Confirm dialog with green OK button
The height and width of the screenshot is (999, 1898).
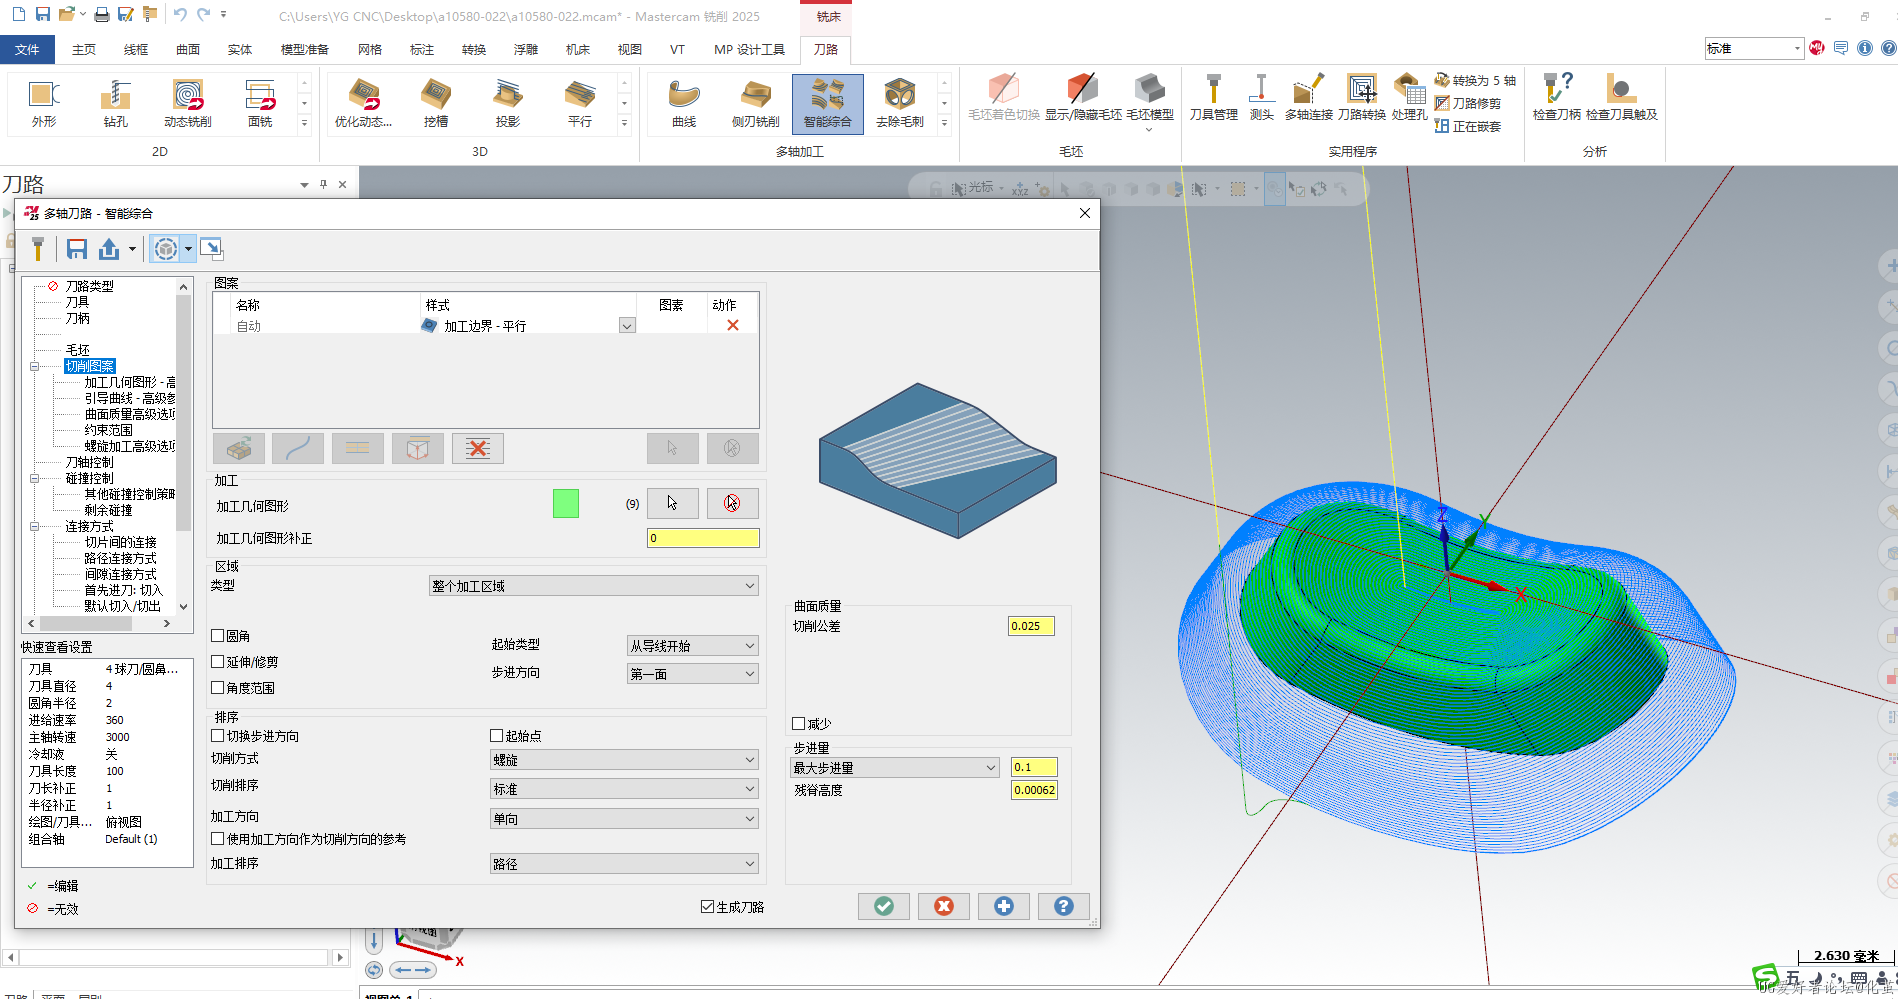884,906
